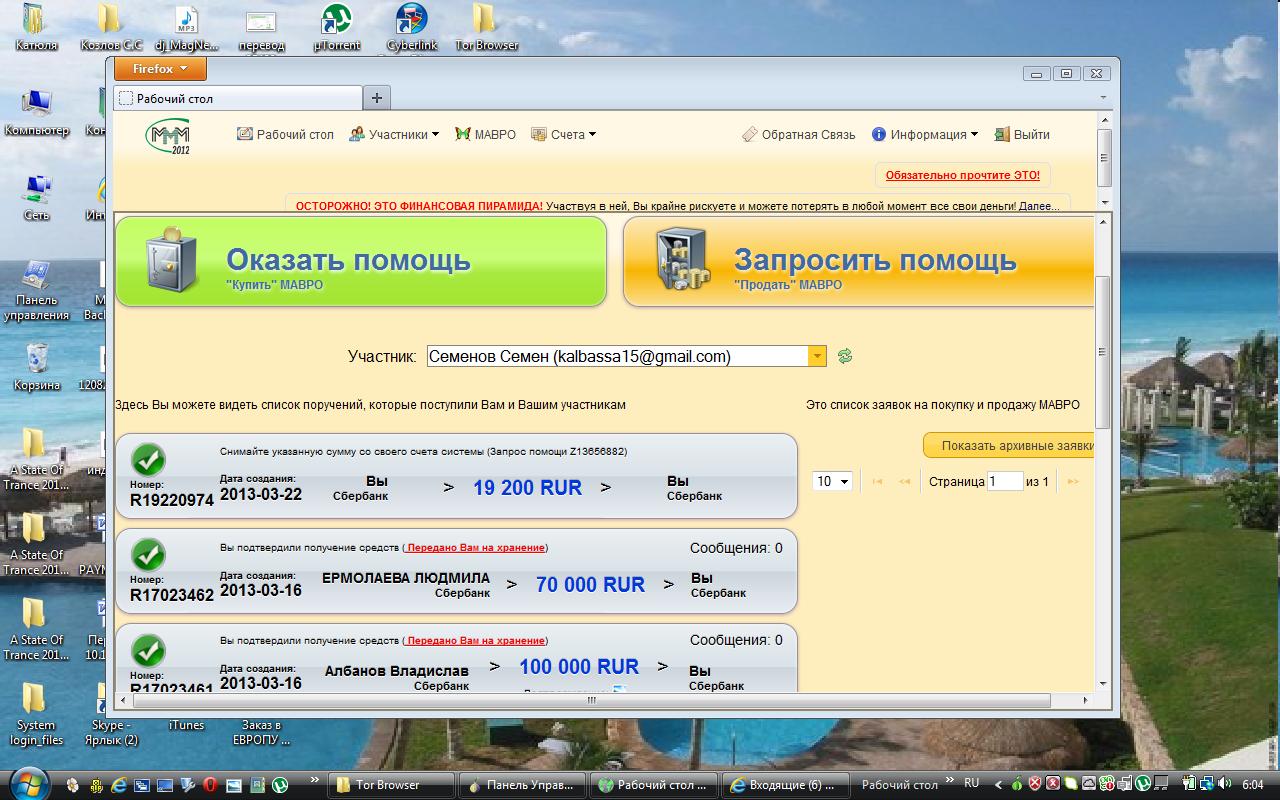Open the Компьютер desktop icon
The image size is (1280, 800).
pyautogui.click(x=37, y=112)
